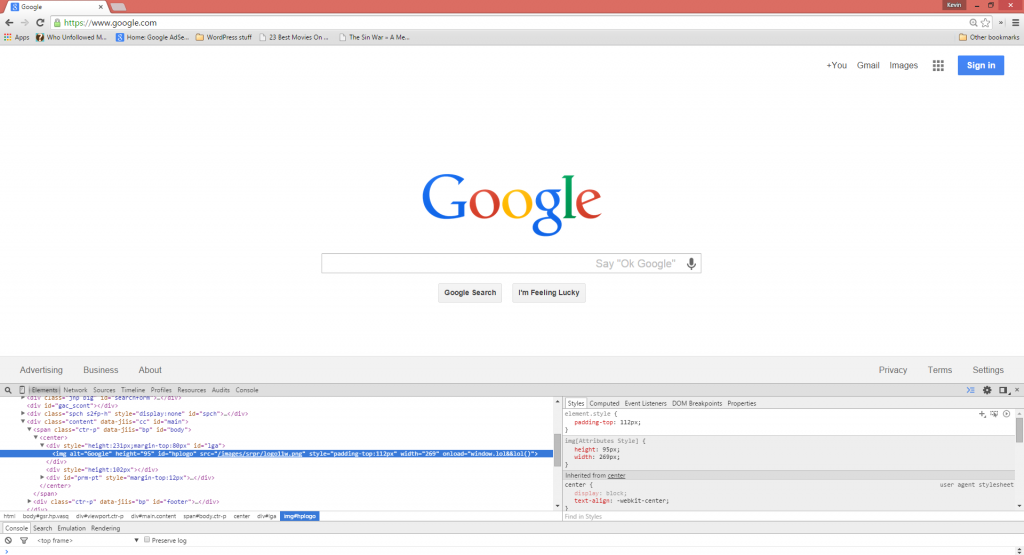Viewport: 1024px width, 555px height.
Task: Toggle the DevTools console drawer icon
Action: pyautogui.click(x=970, y=390)
